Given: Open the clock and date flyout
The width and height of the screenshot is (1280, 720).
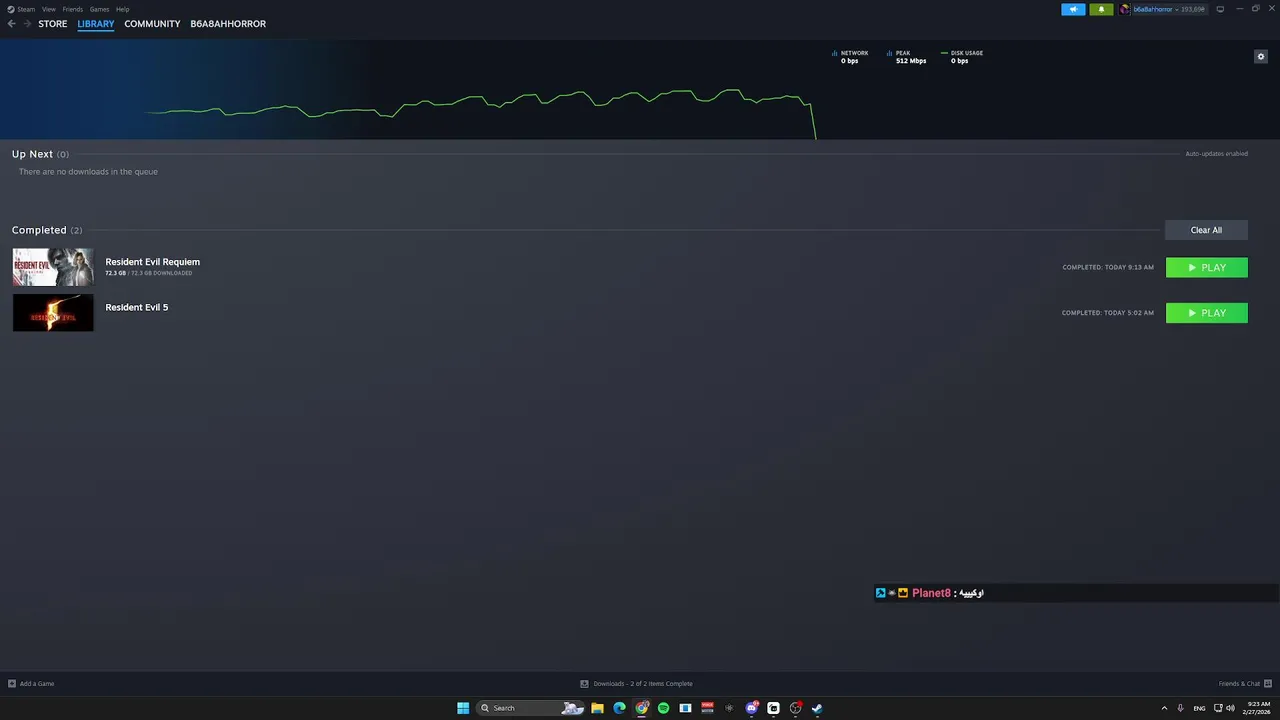Looking at the screenshot, I should click(x=1255, y=708).
